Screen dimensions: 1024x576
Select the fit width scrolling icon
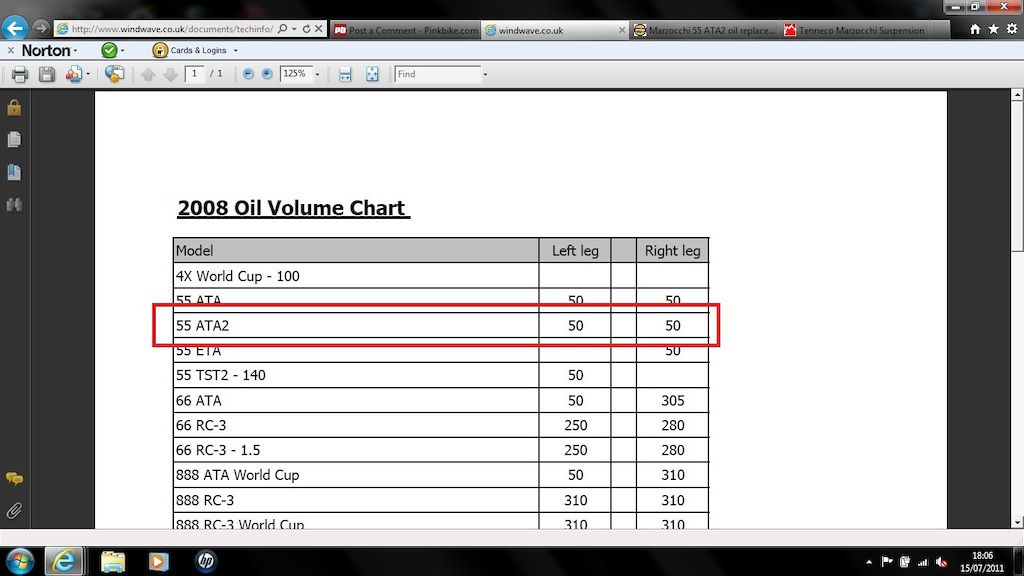(x=345, y=74)
